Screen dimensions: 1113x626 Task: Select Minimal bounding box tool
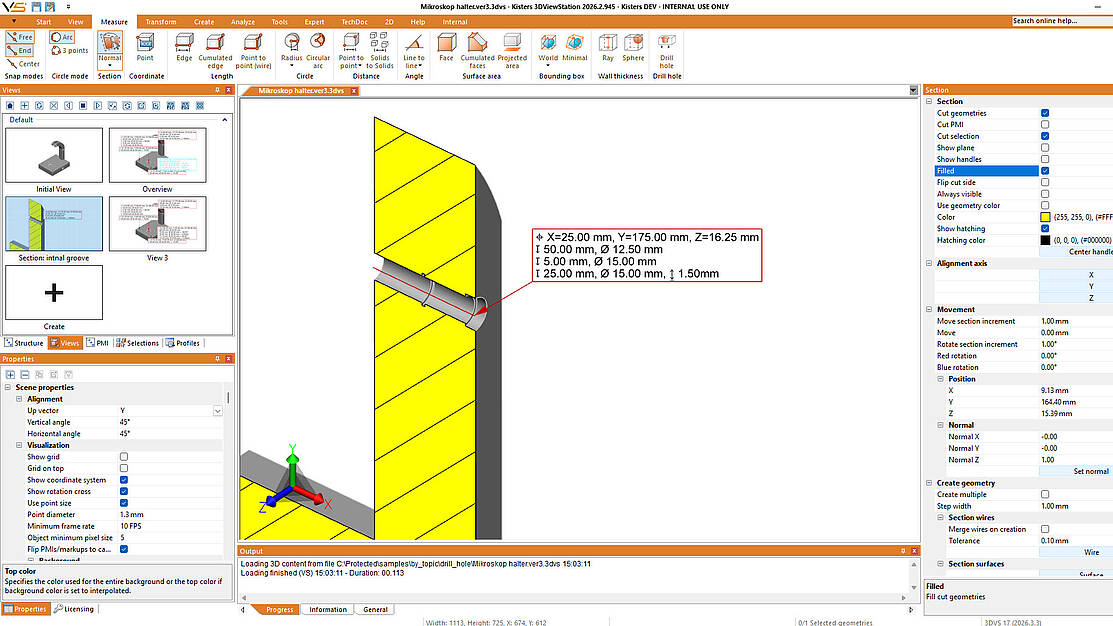(x=574, y=48)
